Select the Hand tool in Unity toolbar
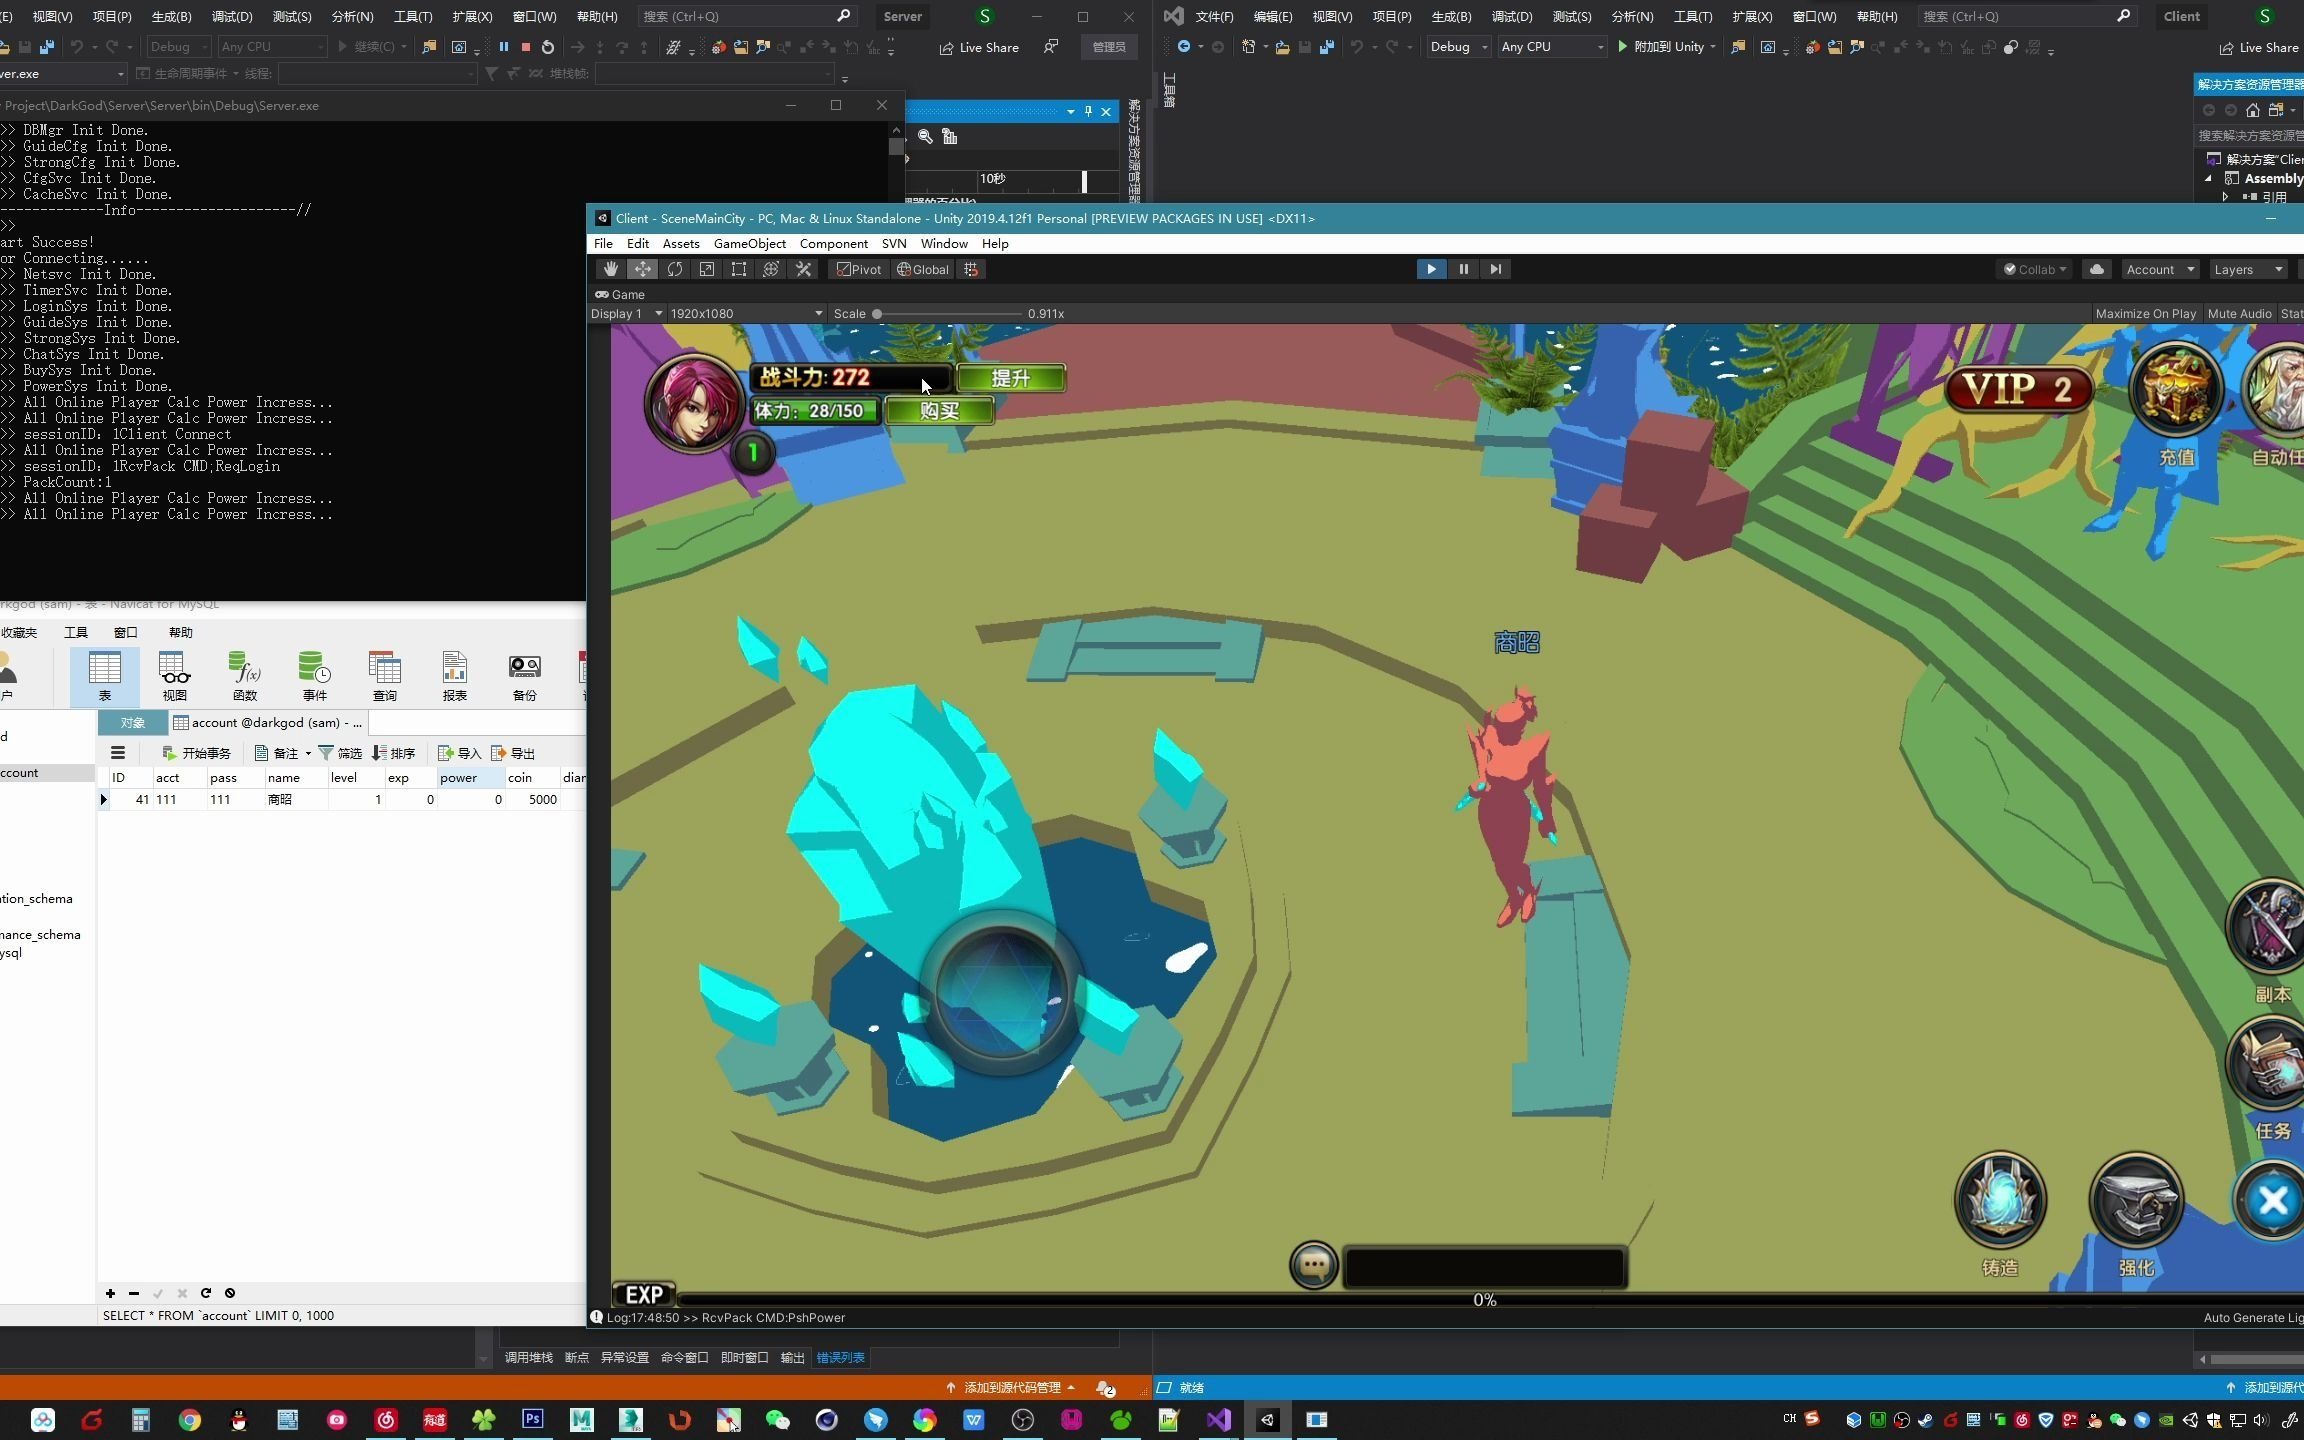The height and width of the screenshot is (1440, 2304). coord(610,269)
